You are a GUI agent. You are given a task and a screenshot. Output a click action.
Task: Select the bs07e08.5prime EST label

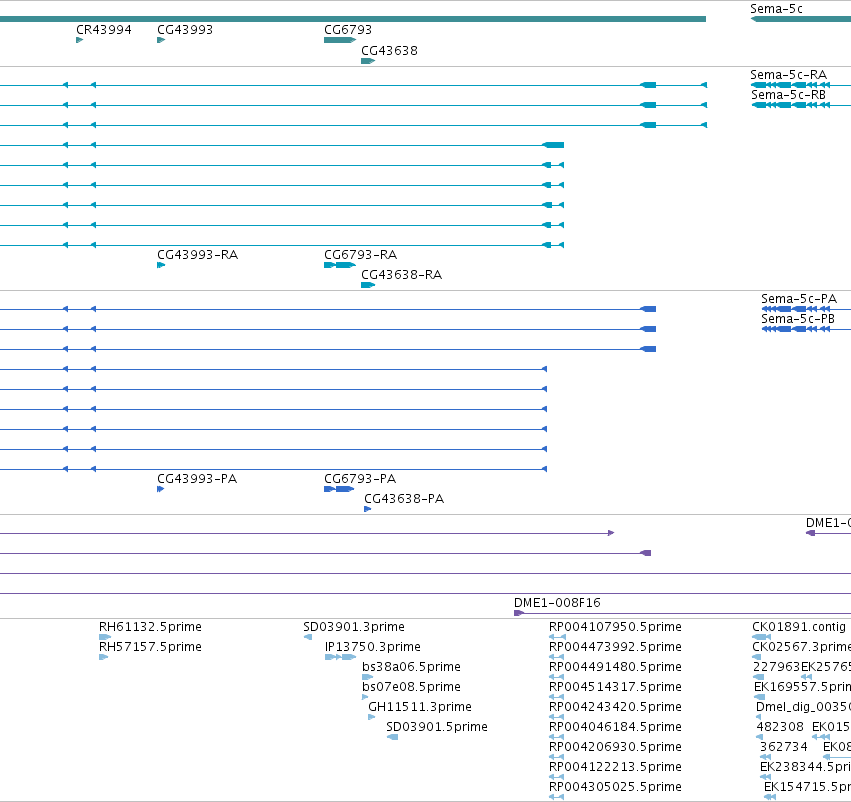[411, 687]
